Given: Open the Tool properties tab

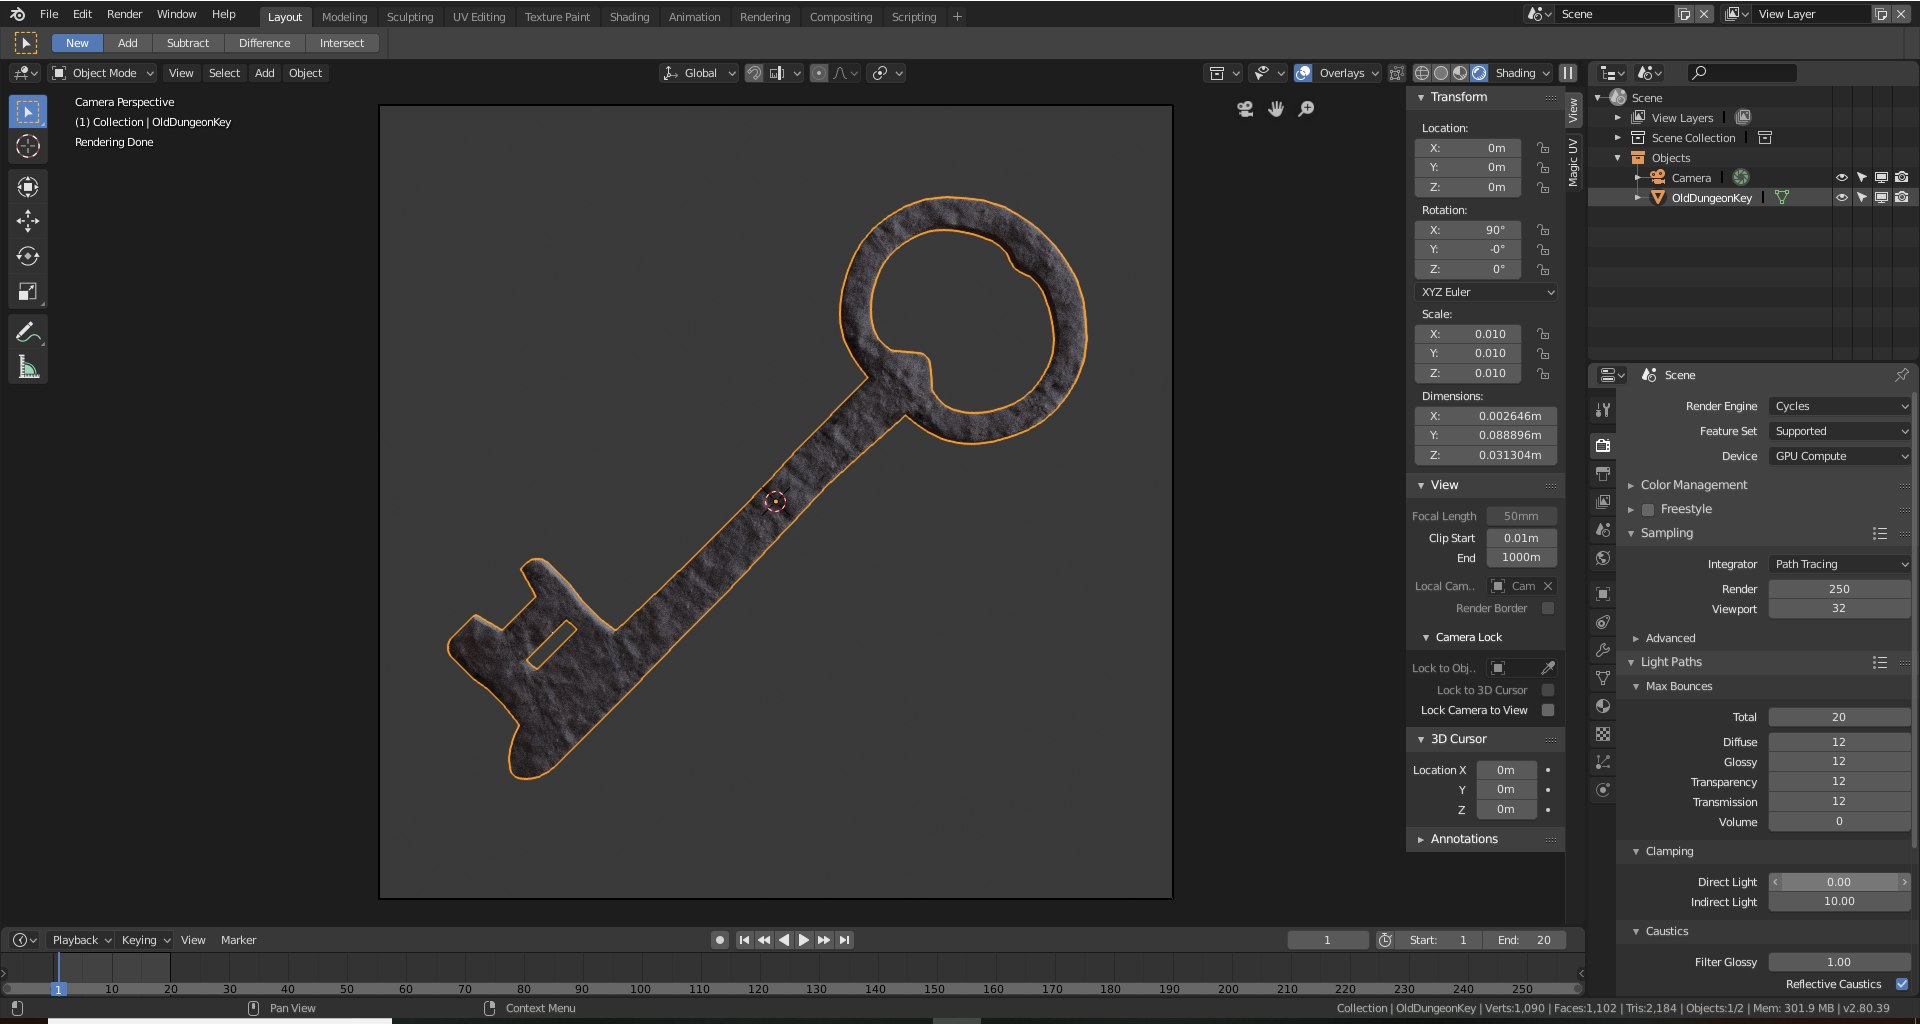Looking at the screenshot, I should [x=1603, y=409].
